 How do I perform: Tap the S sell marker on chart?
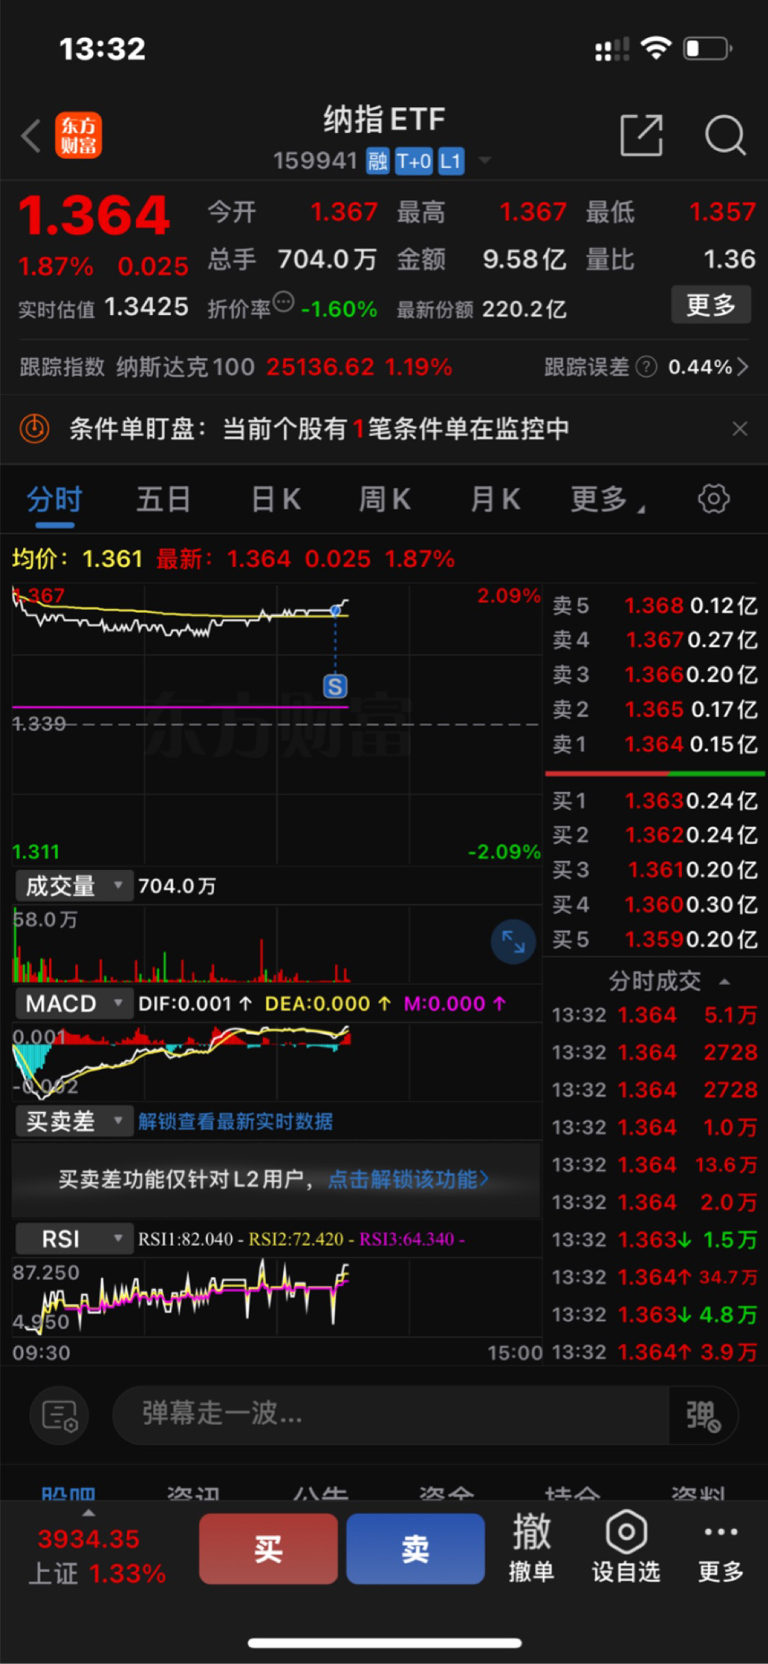point(335,686)
